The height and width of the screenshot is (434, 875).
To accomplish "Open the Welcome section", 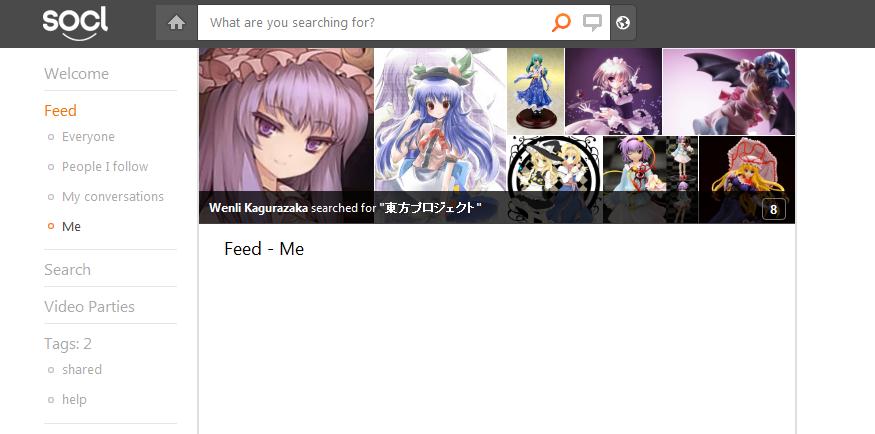I will 76,74.
